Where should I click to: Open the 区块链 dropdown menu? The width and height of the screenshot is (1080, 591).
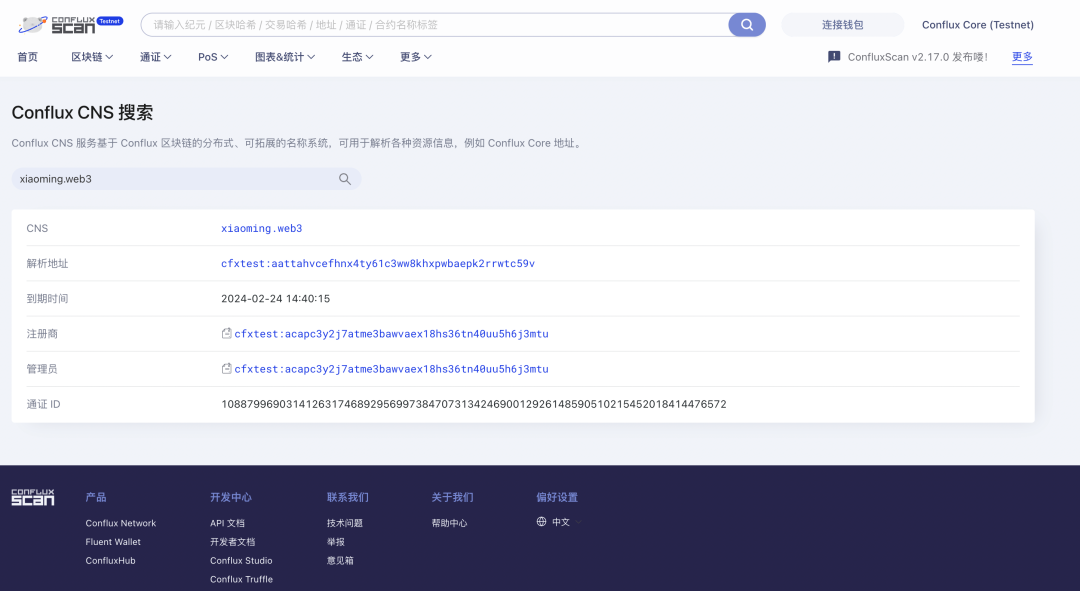pyautogui.click(x=92, y=57)
